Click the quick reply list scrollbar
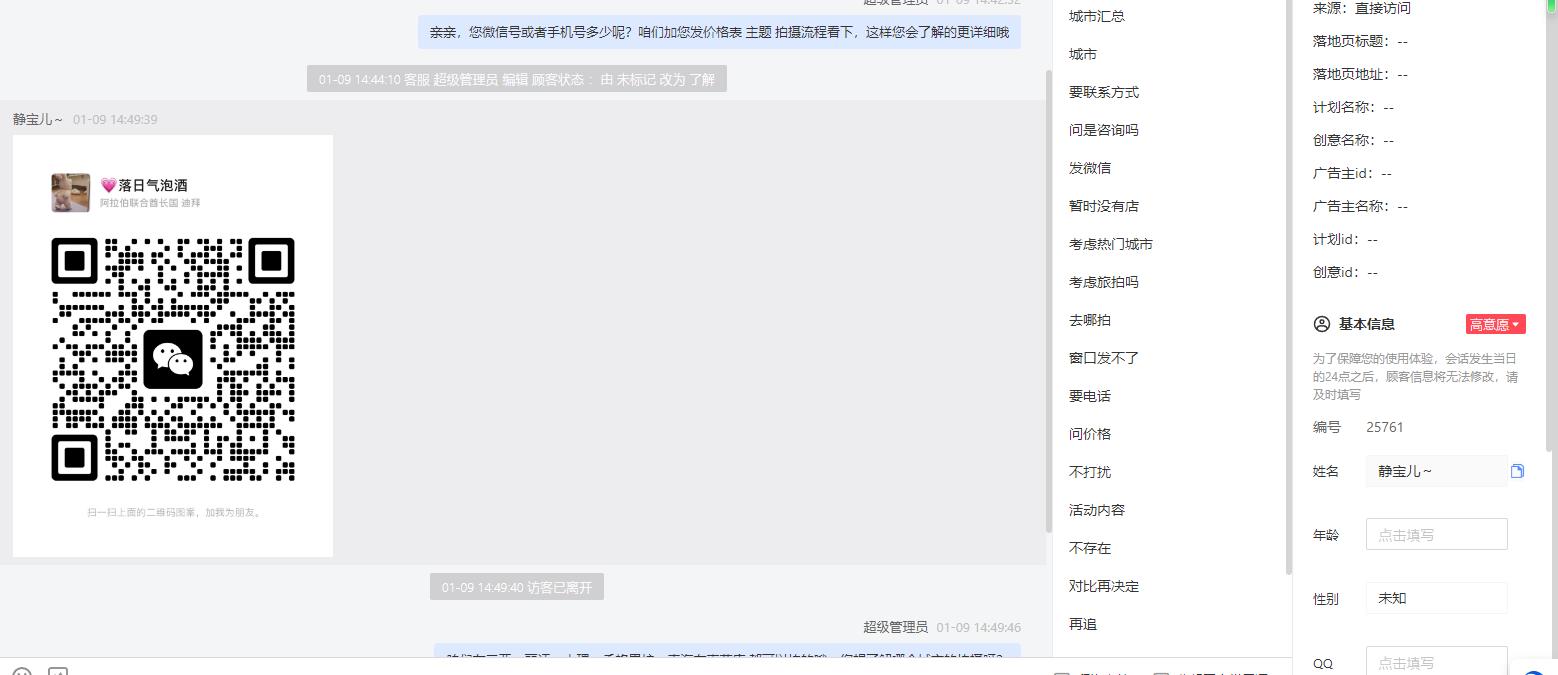 click(x=1288, y=287)
